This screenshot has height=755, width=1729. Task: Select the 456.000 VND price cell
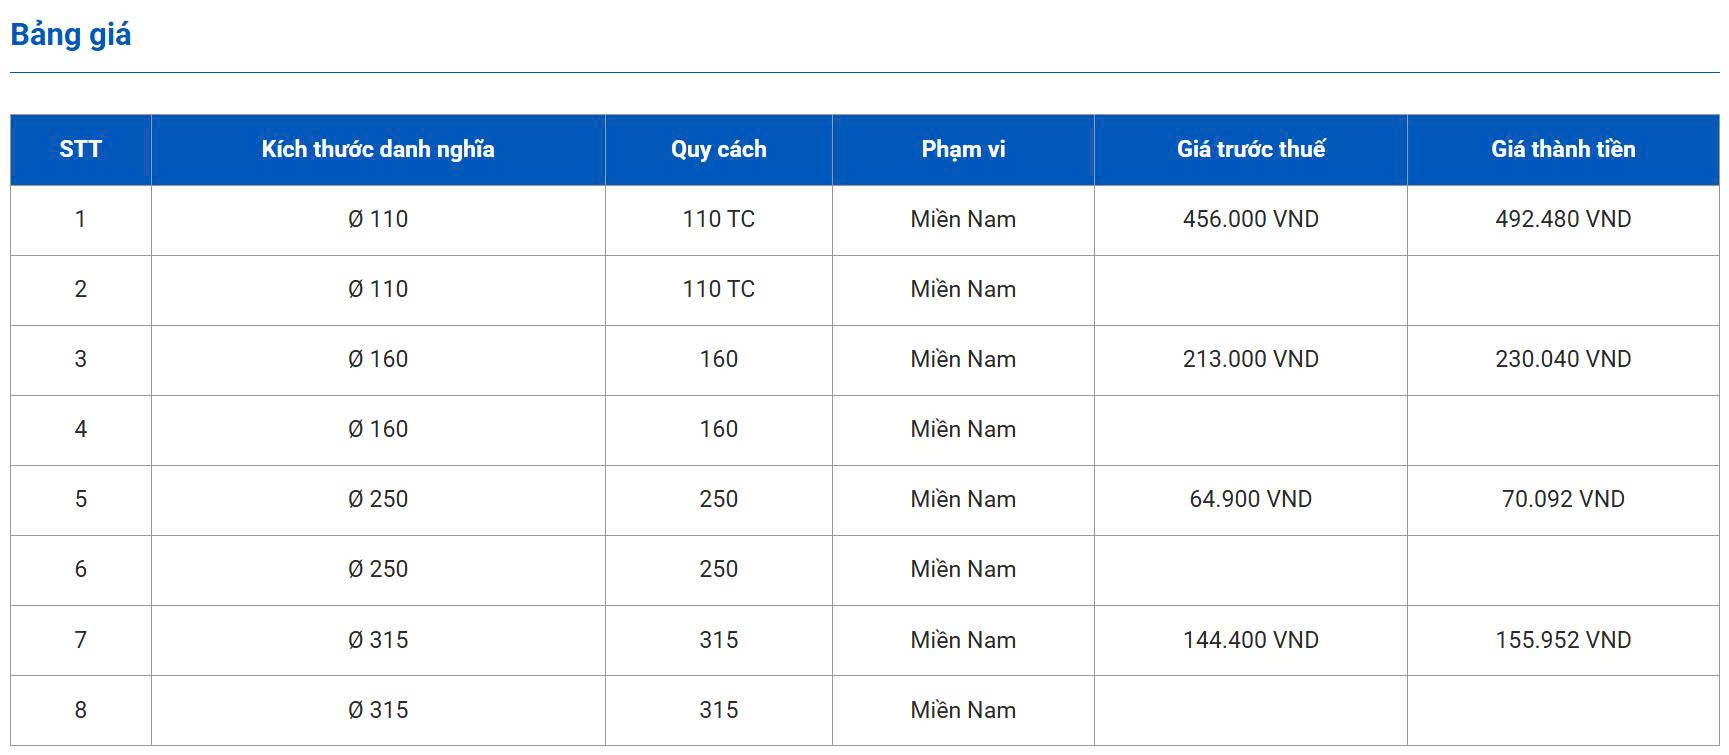(x=1250, y=220)
